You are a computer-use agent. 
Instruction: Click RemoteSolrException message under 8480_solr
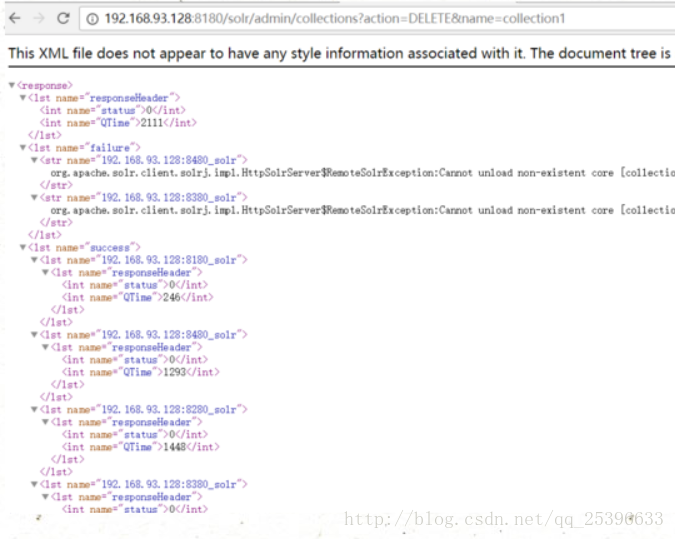362,173
